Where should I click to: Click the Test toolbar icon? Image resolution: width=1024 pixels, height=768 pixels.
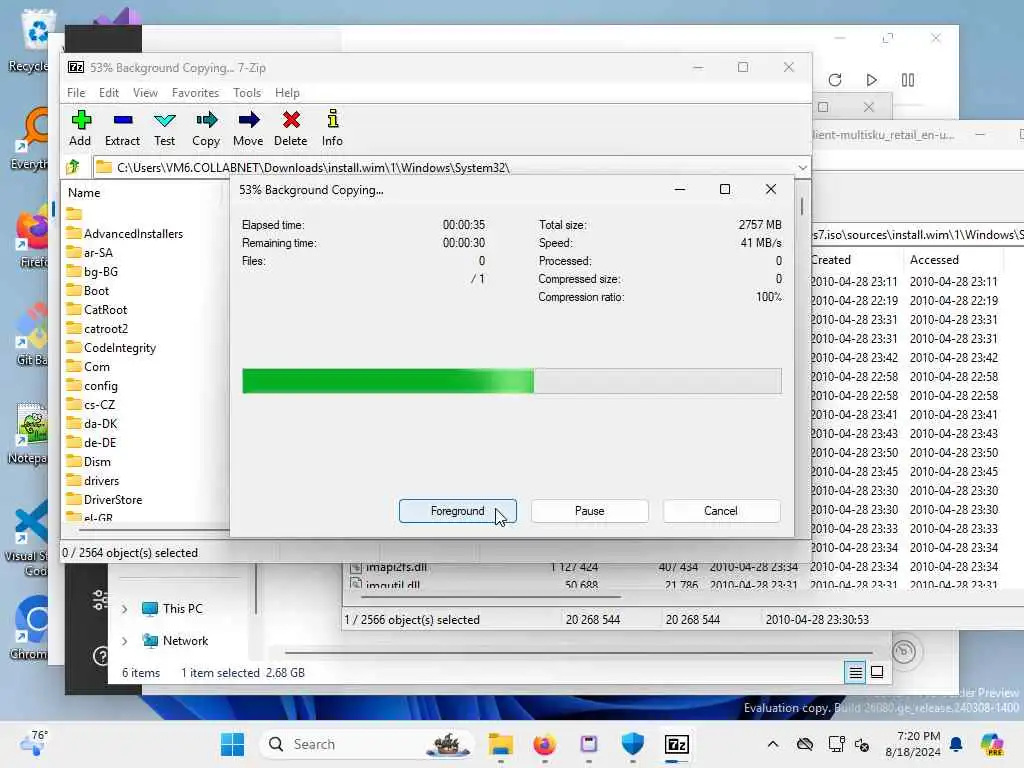(165, 128)
